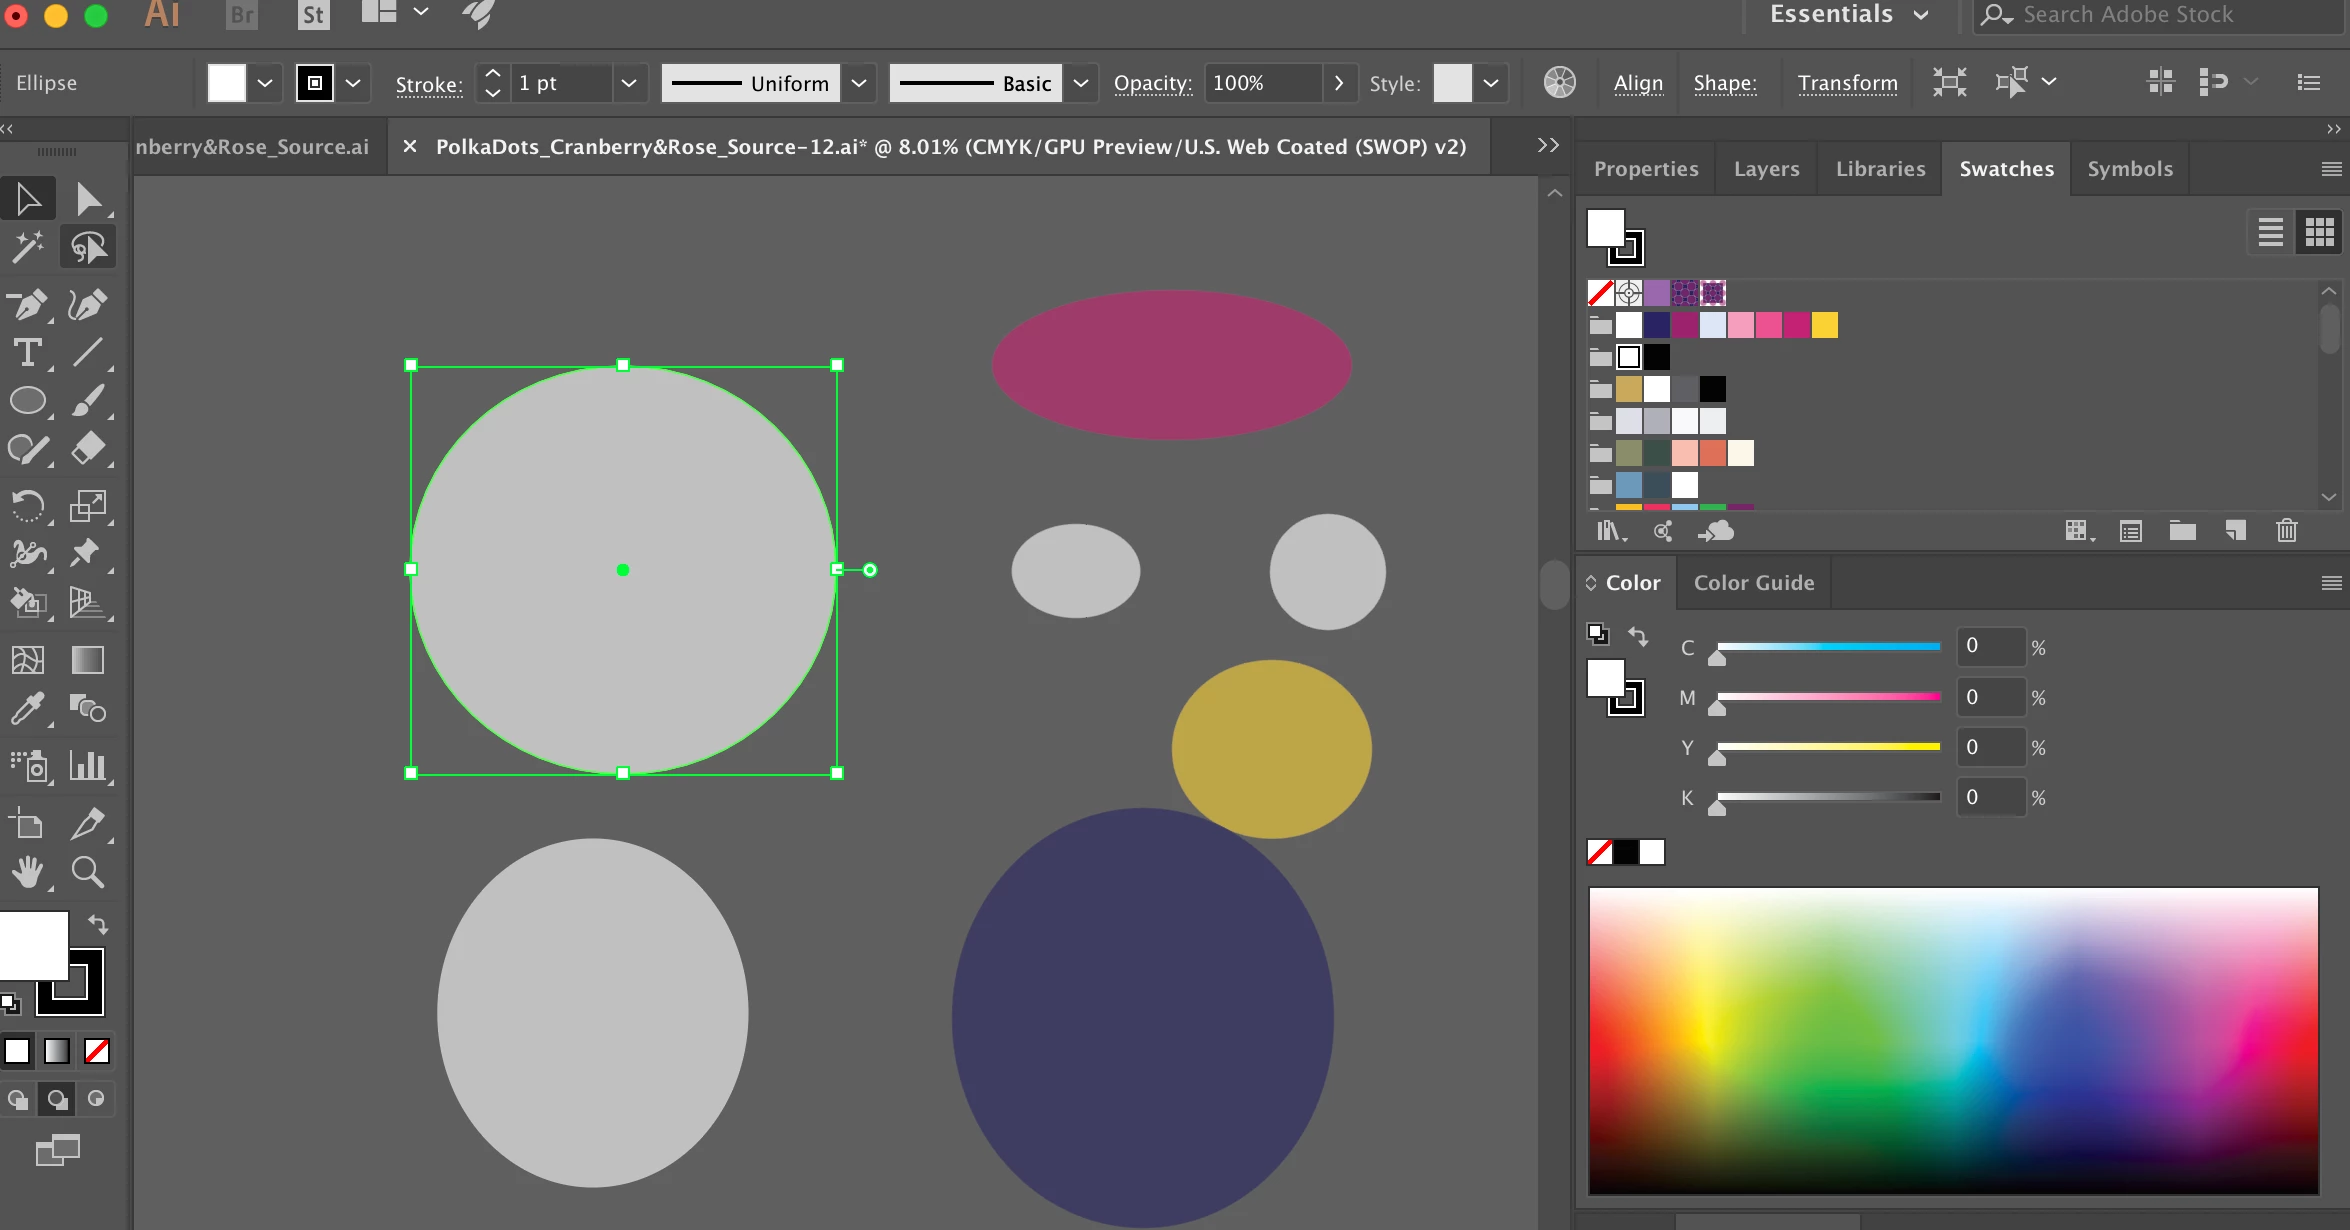Image resolution: width=2350 pixels, height=1230 pixels.
Task: Select the Magic Wand tool
Action: (x=27, y=247)
